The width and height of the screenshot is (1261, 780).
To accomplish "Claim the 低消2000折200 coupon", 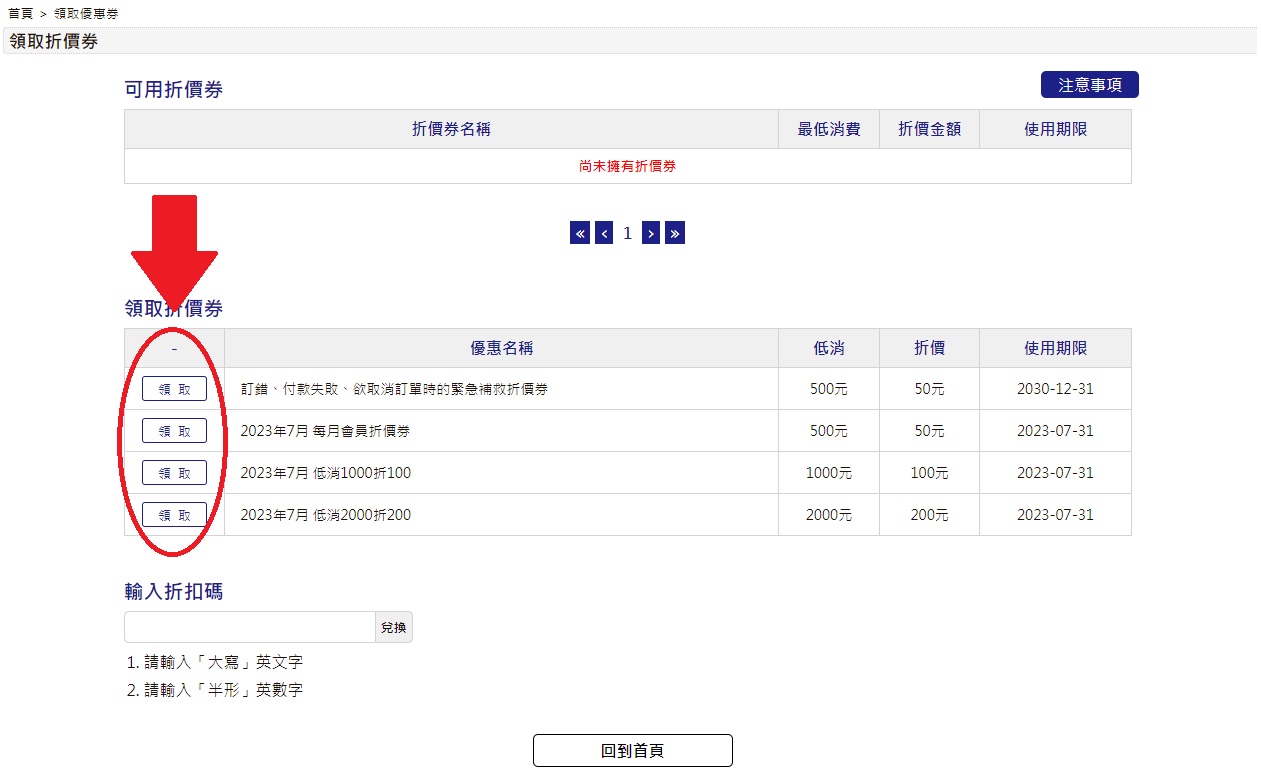I will pos(174,515).
